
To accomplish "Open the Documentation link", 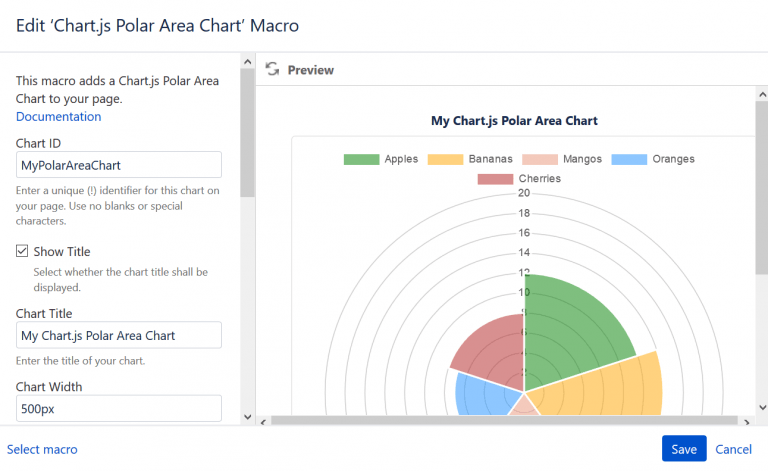I will [x=58, y=116].
